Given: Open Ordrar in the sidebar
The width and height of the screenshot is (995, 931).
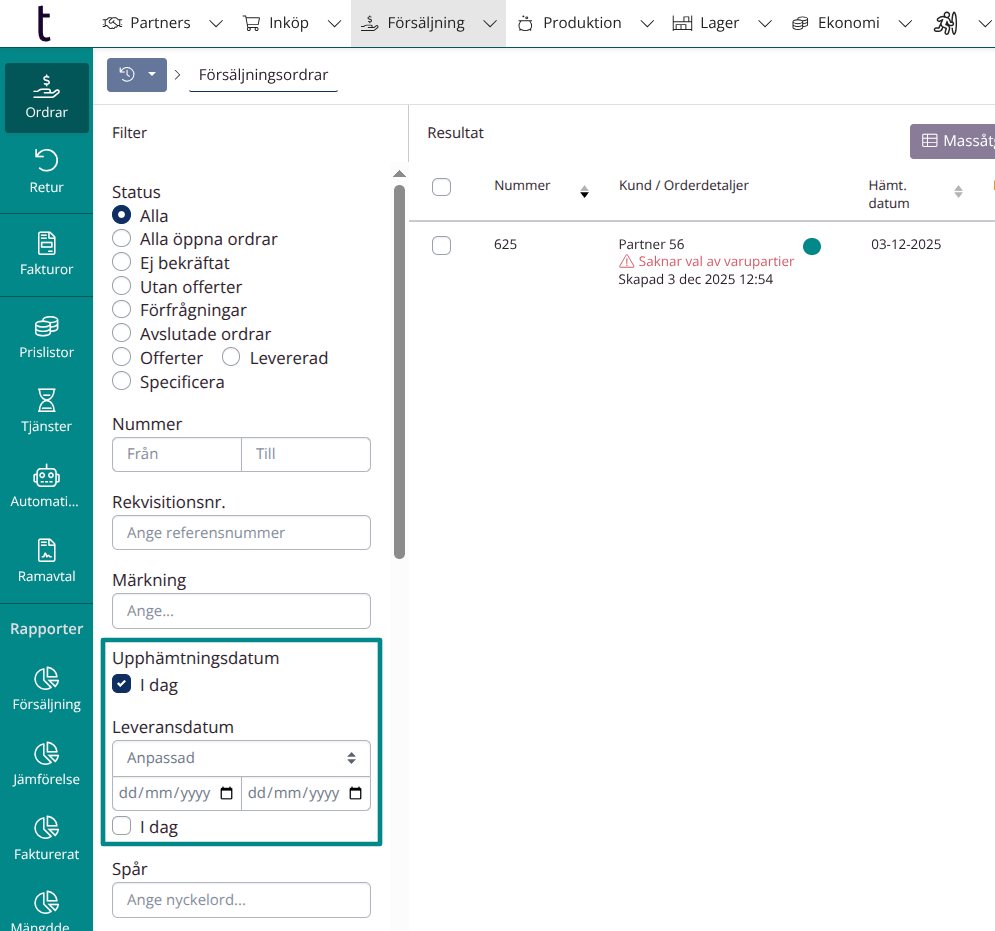Looking at the screenshot, I should point(46,98).
